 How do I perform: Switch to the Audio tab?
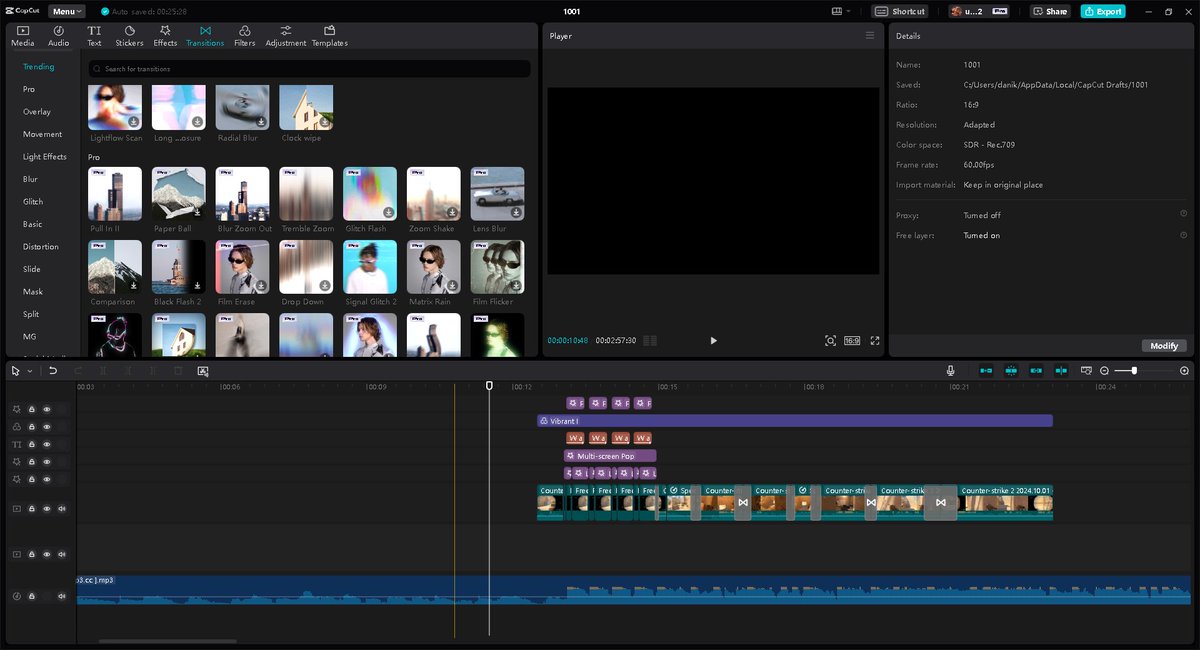click(59, 36)
